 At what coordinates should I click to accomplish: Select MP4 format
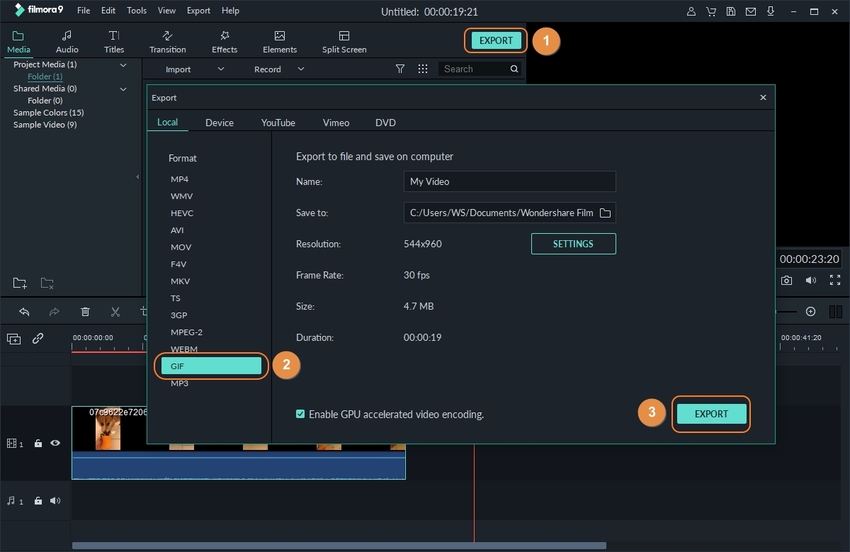(x=179, y=179)
